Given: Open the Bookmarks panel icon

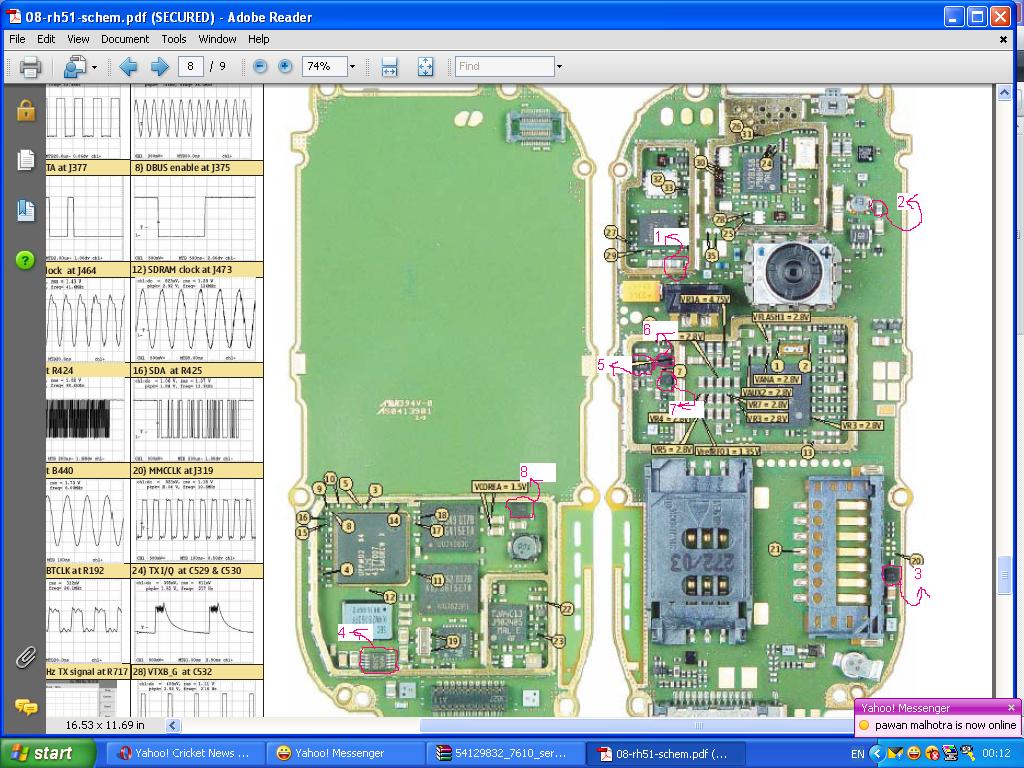Looking at the screenshot, I should coord(25,210).
